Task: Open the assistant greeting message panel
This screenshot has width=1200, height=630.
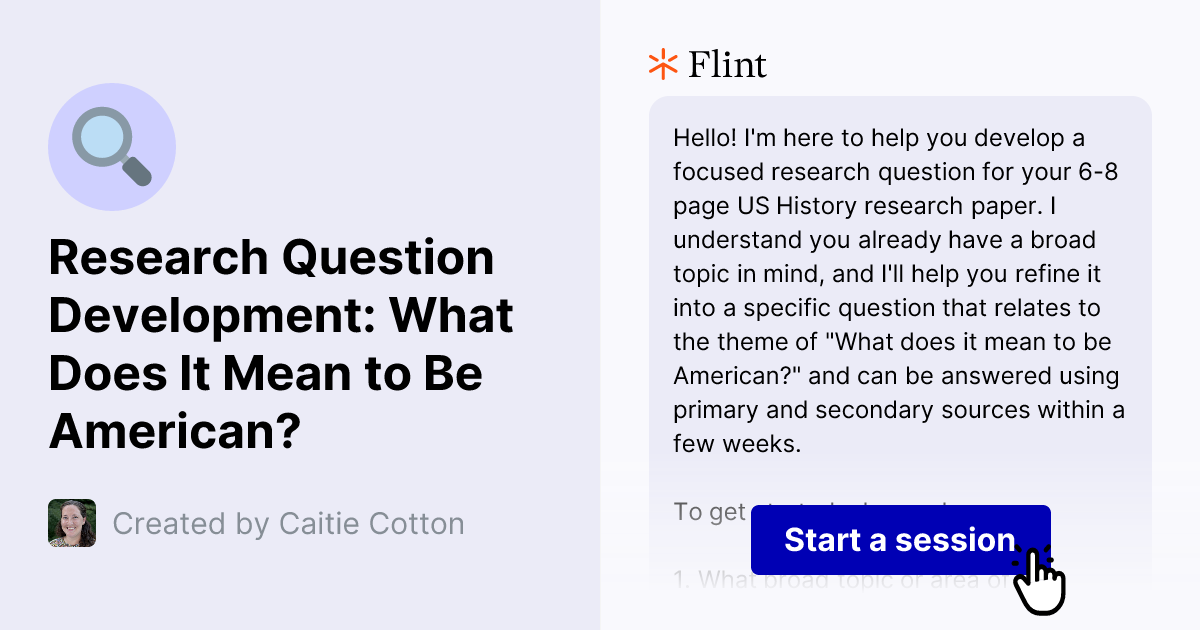Action: (900, 290)
